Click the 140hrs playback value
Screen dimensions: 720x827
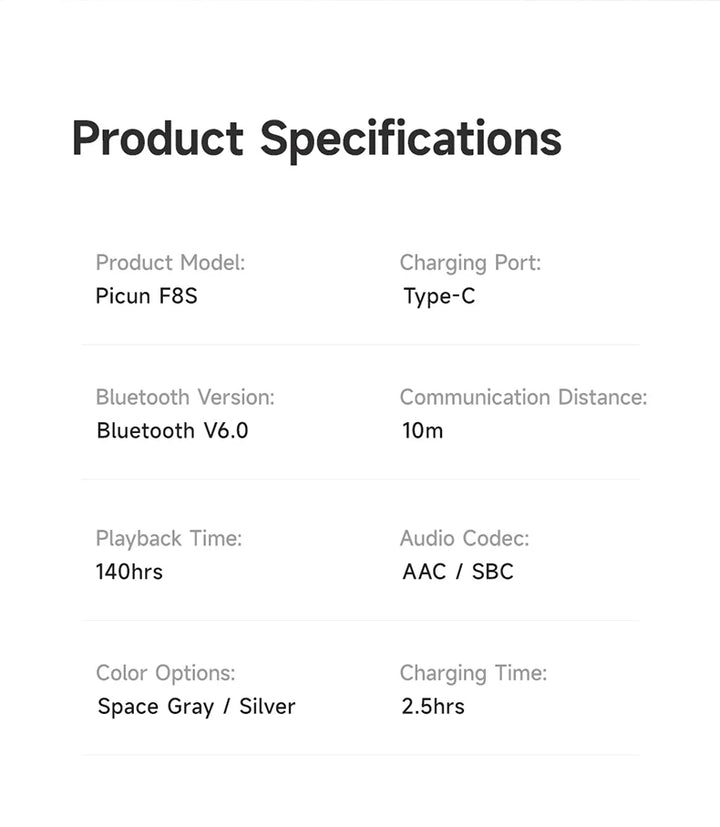click(x=129, y=572)
